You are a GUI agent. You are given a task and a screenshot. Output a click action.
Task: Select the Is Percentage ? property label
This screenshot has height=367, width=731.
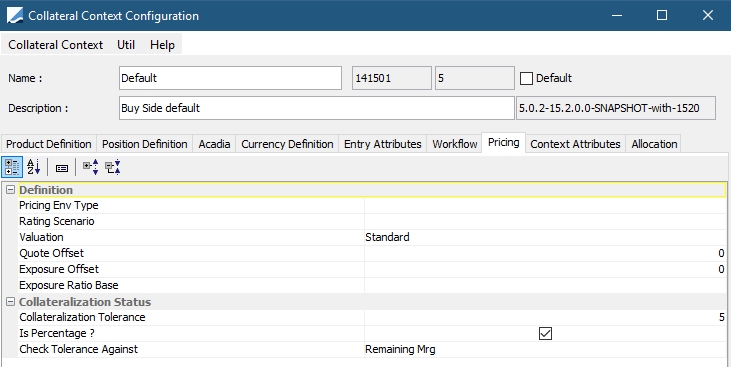click(x=57, y=333)
